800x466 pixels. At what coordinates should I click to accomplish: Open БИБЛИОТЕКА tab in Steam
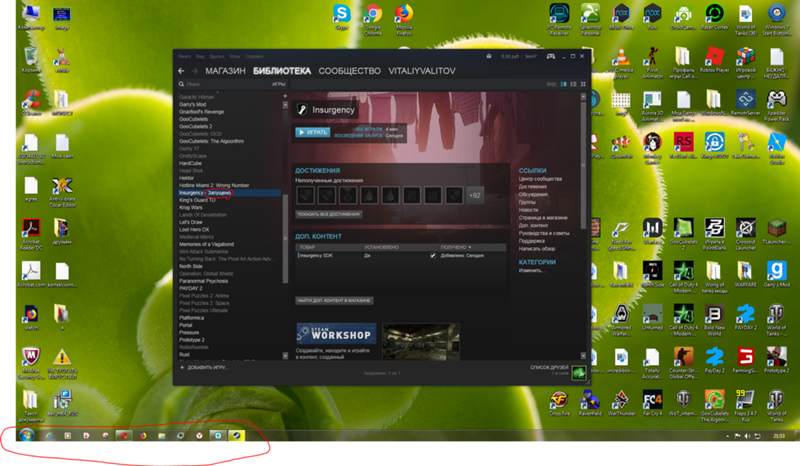282,71
